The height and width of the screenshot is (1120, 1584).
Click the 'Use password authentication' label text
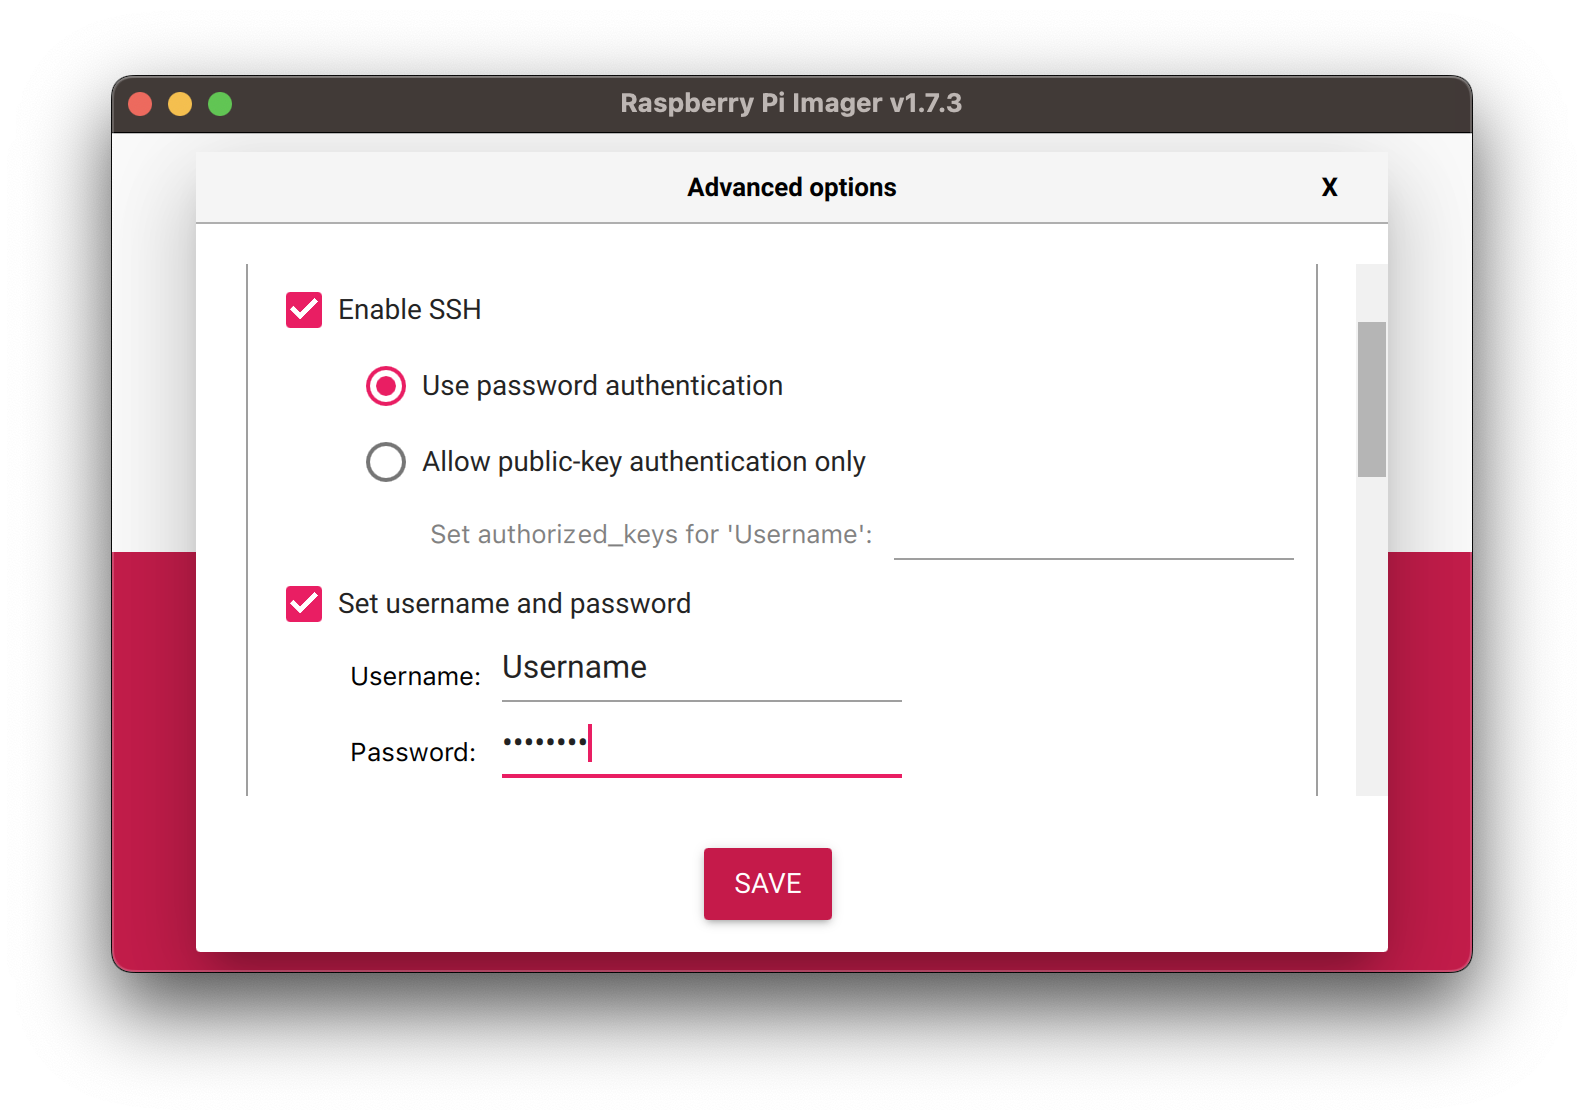[x=602, y=386]
